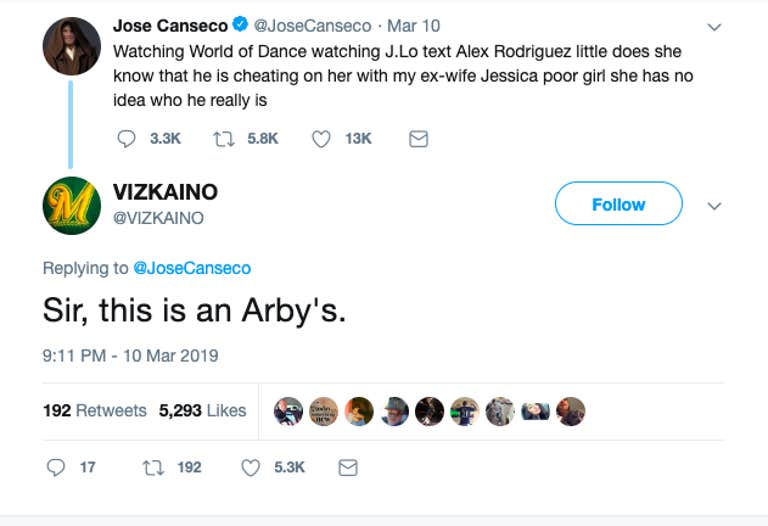
Task: Open Jose Canseco's profile picture
Action: [x=72, y=46]
